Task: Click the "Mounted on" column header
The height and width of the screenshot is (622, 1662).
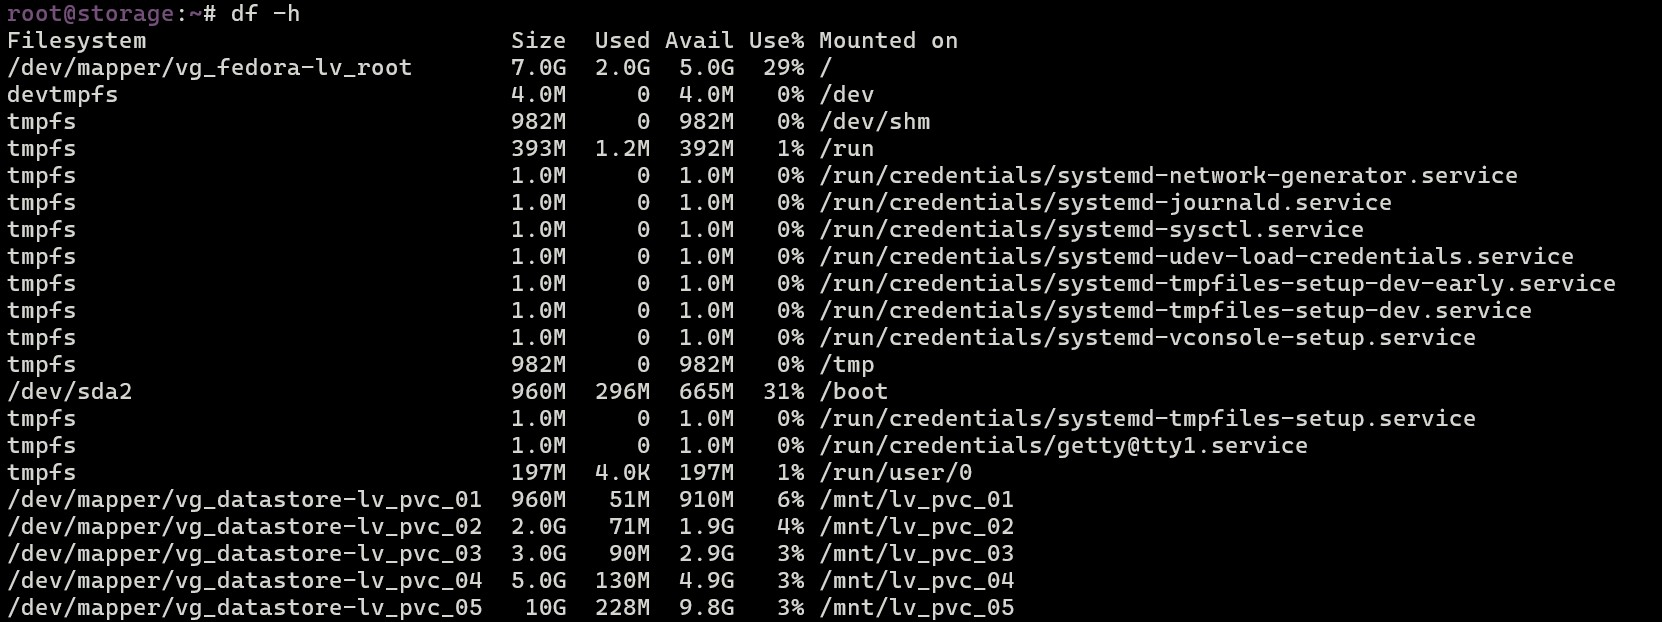Action: 888,41
